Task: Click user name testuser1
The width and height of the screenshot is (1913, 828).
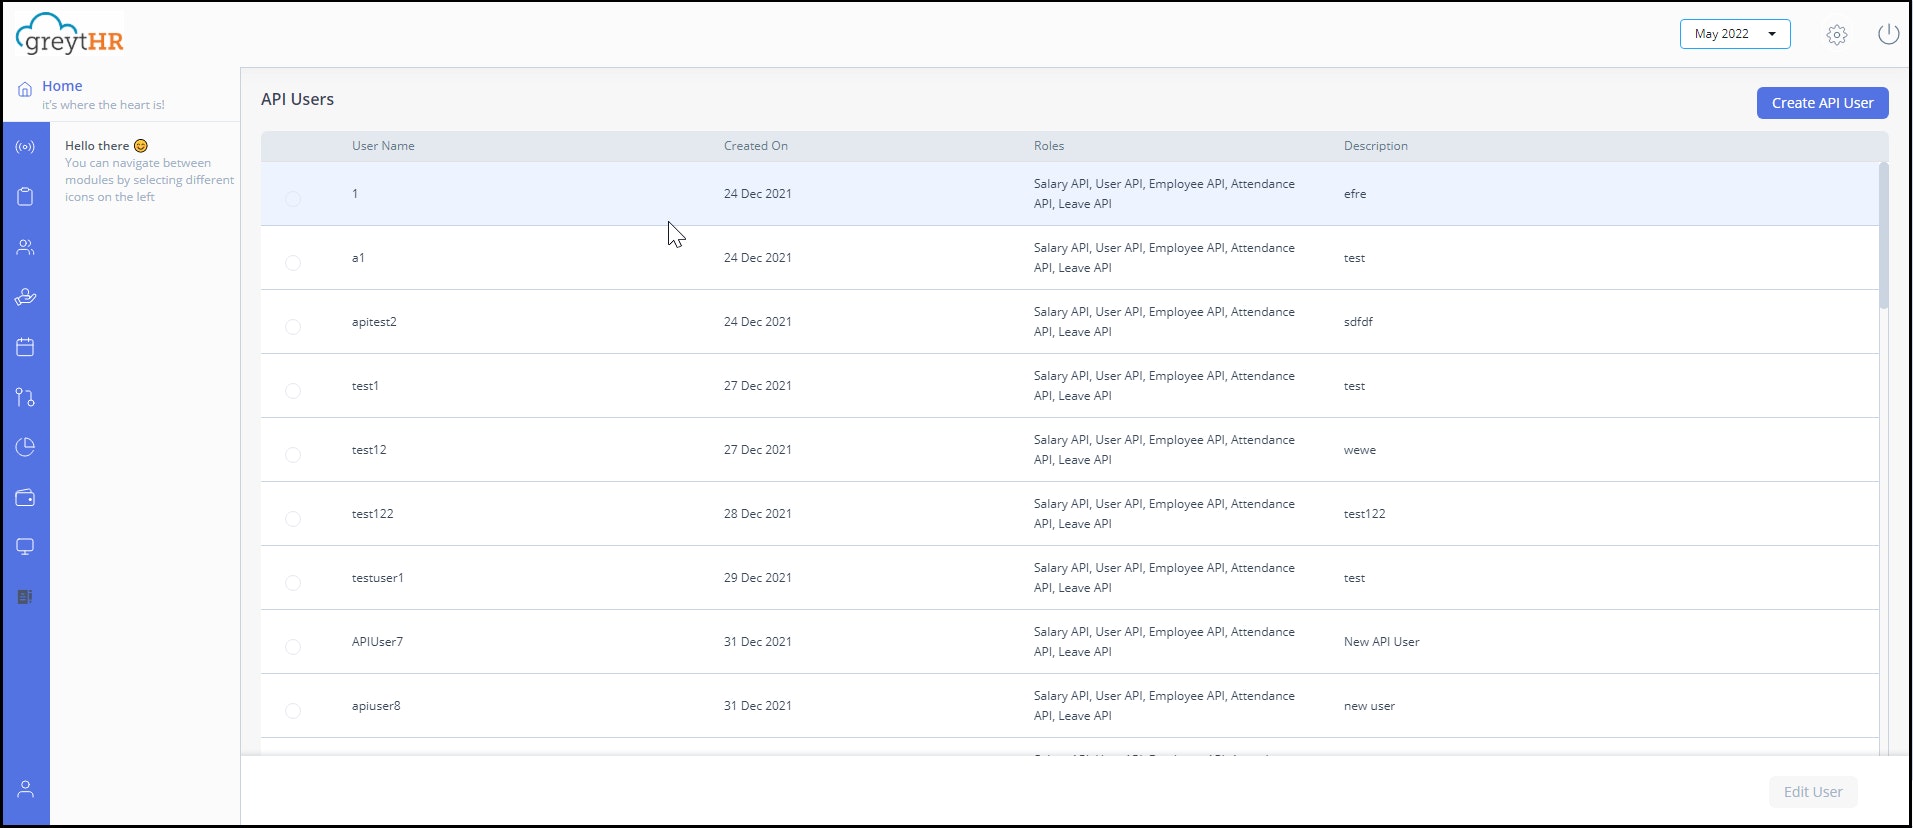Action: click(x=378, y=578)
